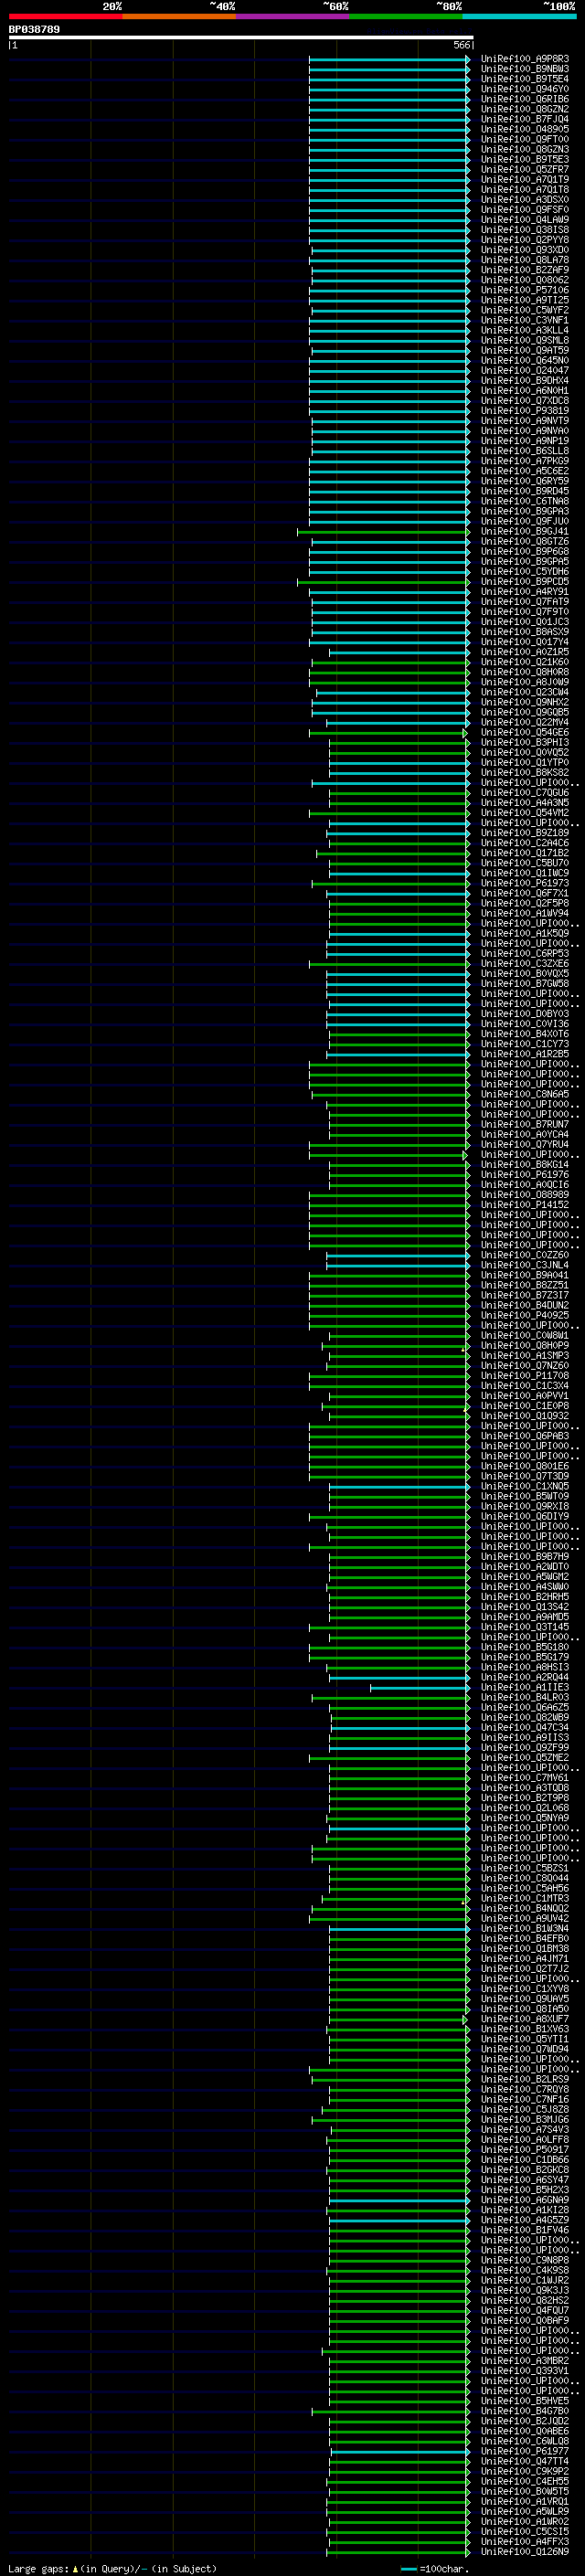This screenshot has height=2576, width=585.
Task: Click hit label UniRef100_A6GNA9
Action: click(524, 2200)
